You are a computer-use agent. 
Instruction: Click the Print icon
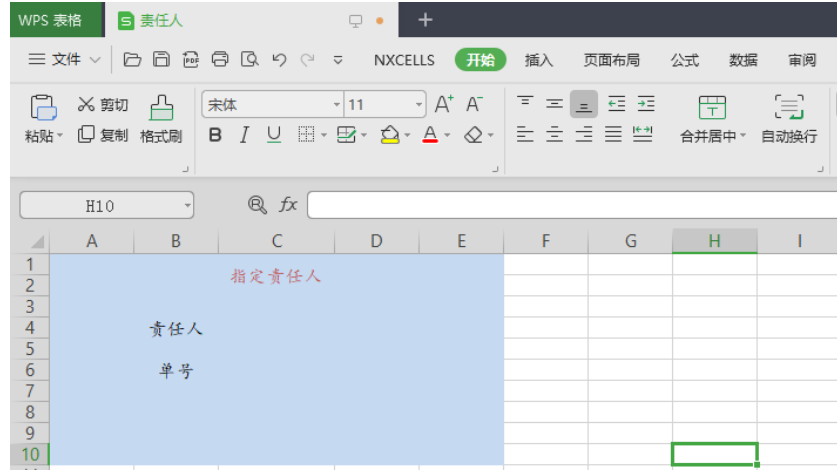(x=220, y=60)
